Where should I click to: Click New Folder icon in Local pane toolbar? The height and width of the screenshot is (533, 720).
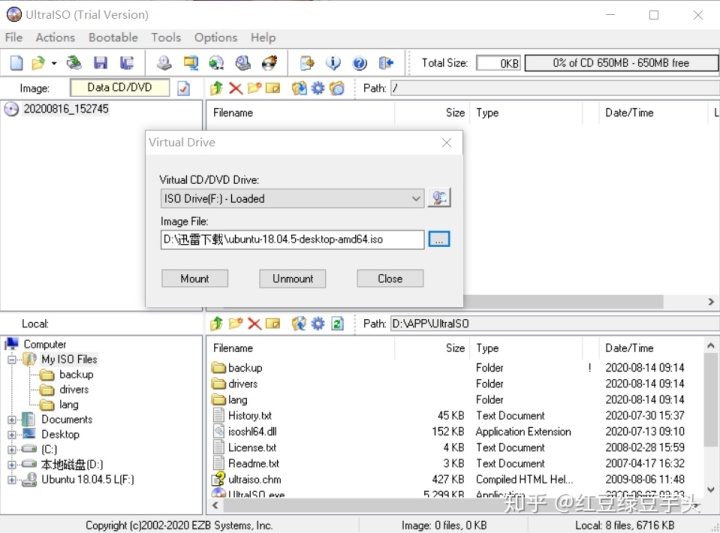tap(236, 324)
